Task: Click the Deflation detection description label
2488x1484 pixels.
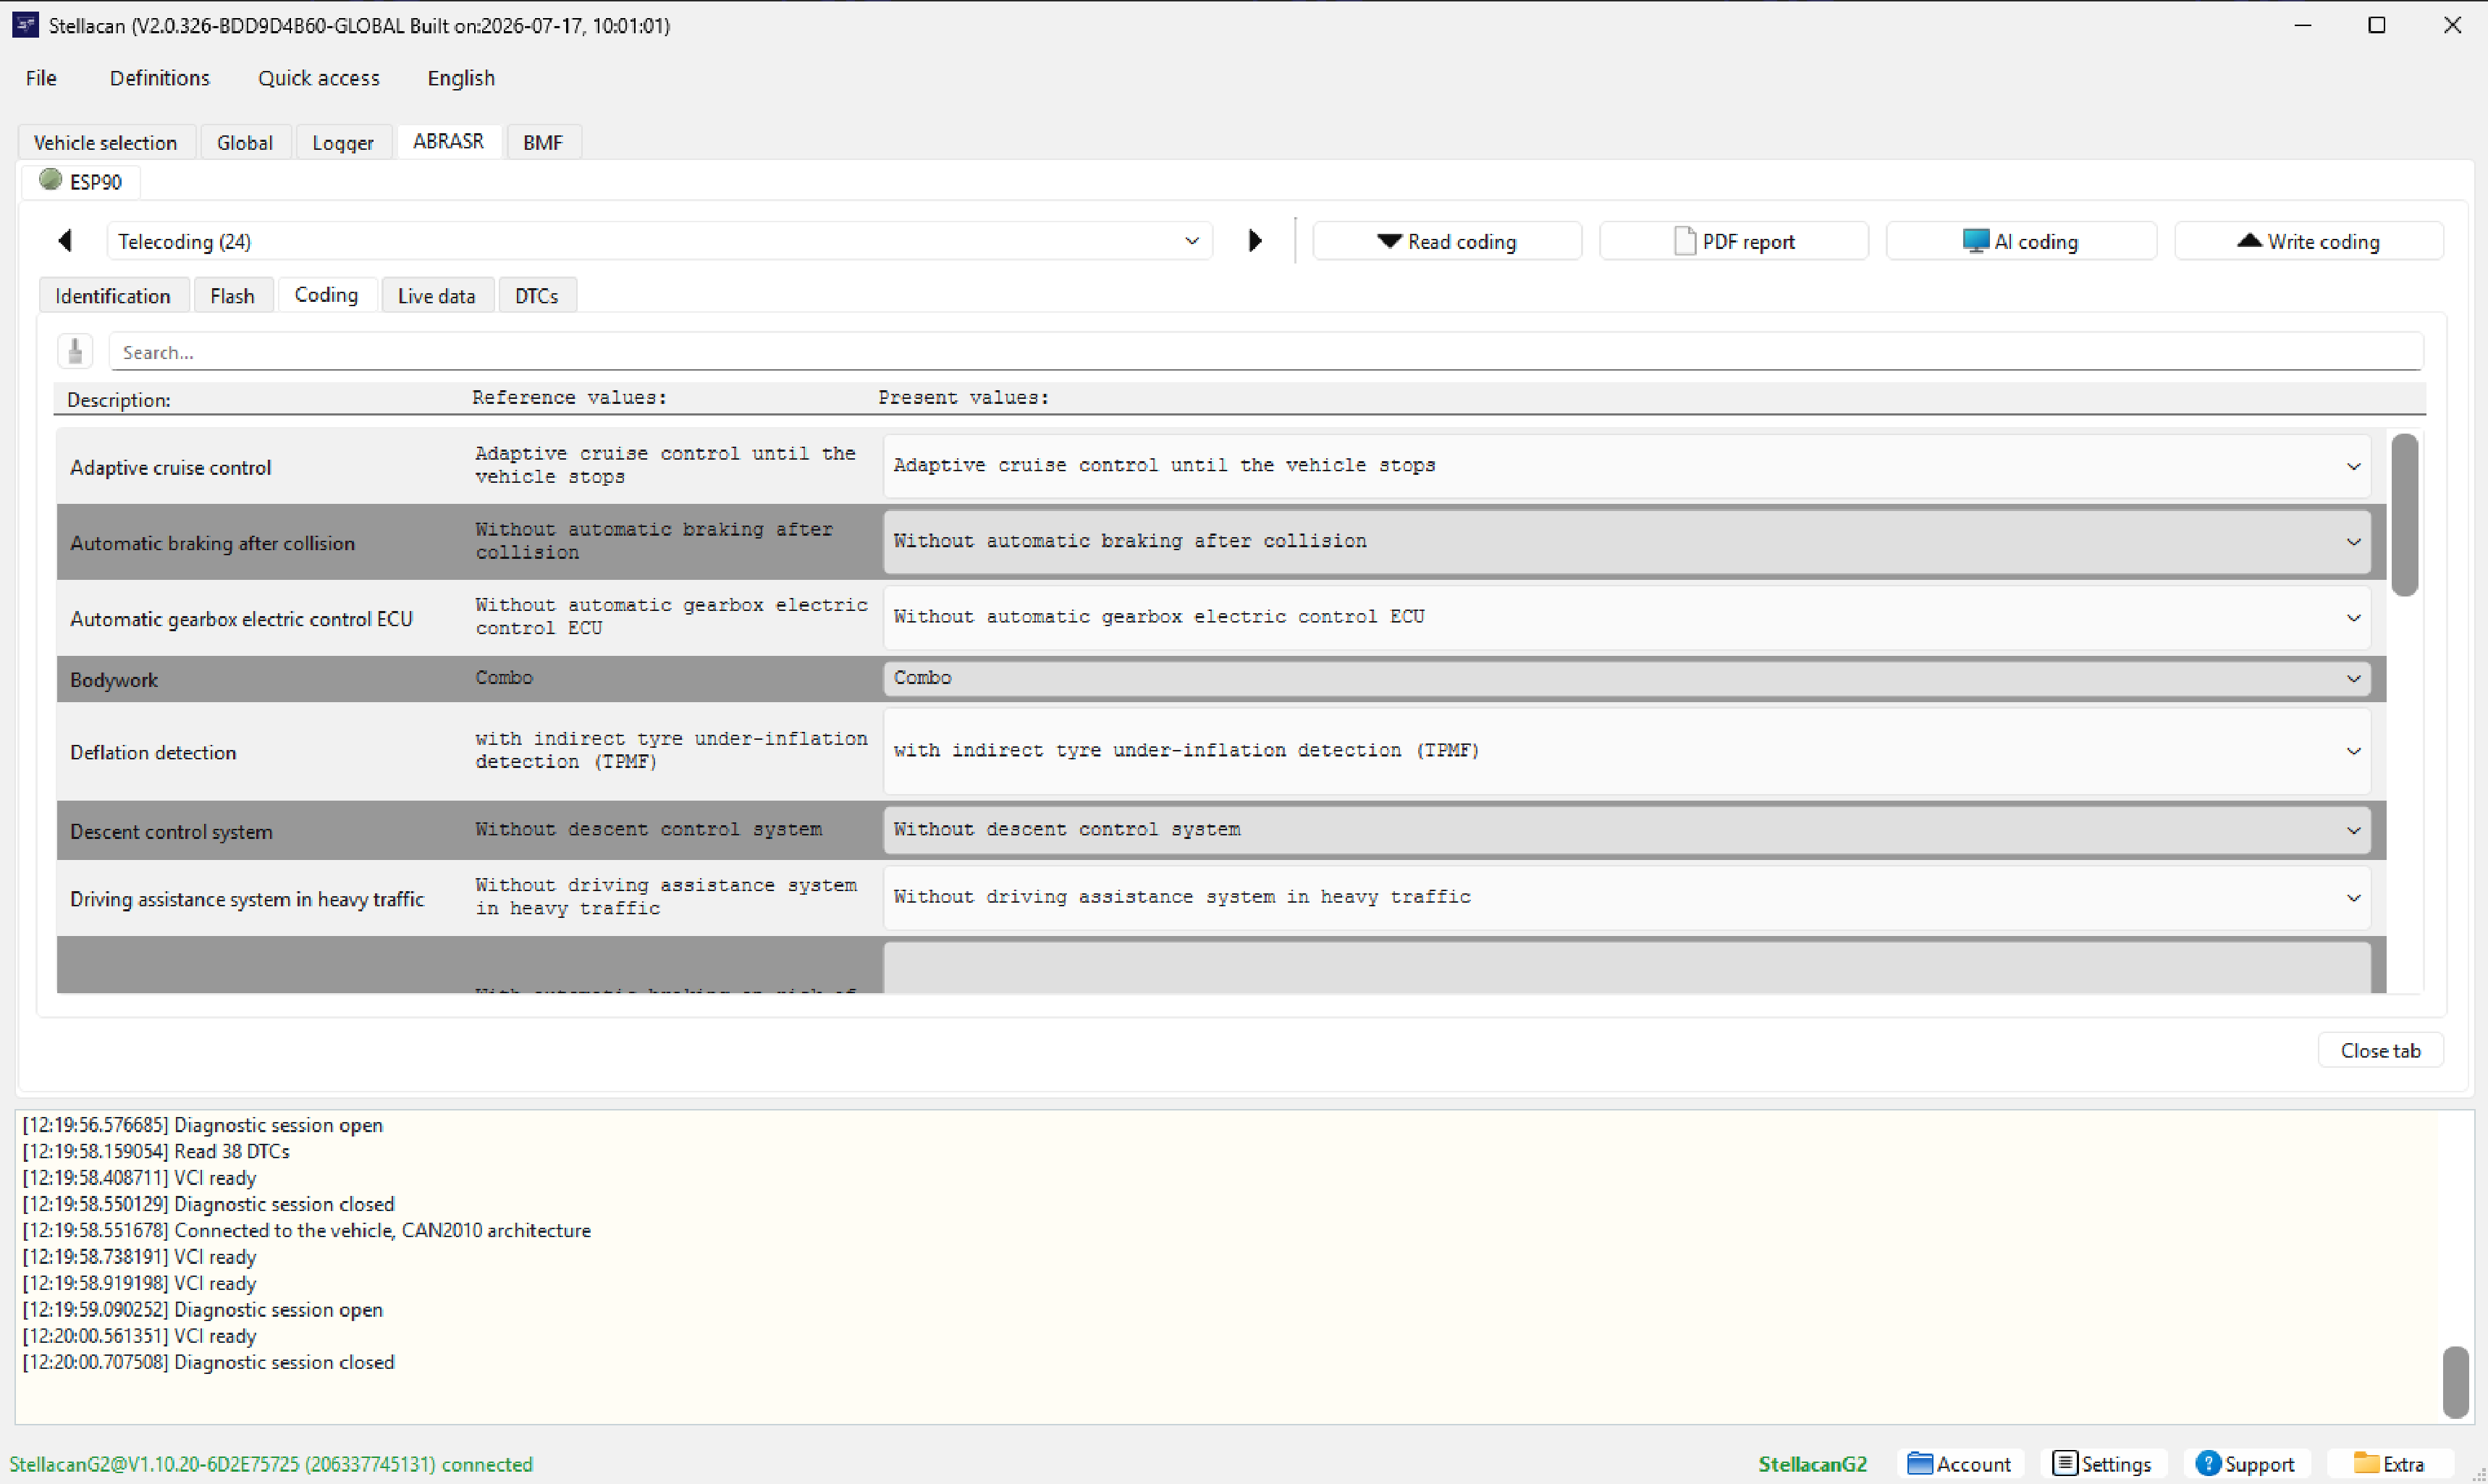Action: [153, 752]
